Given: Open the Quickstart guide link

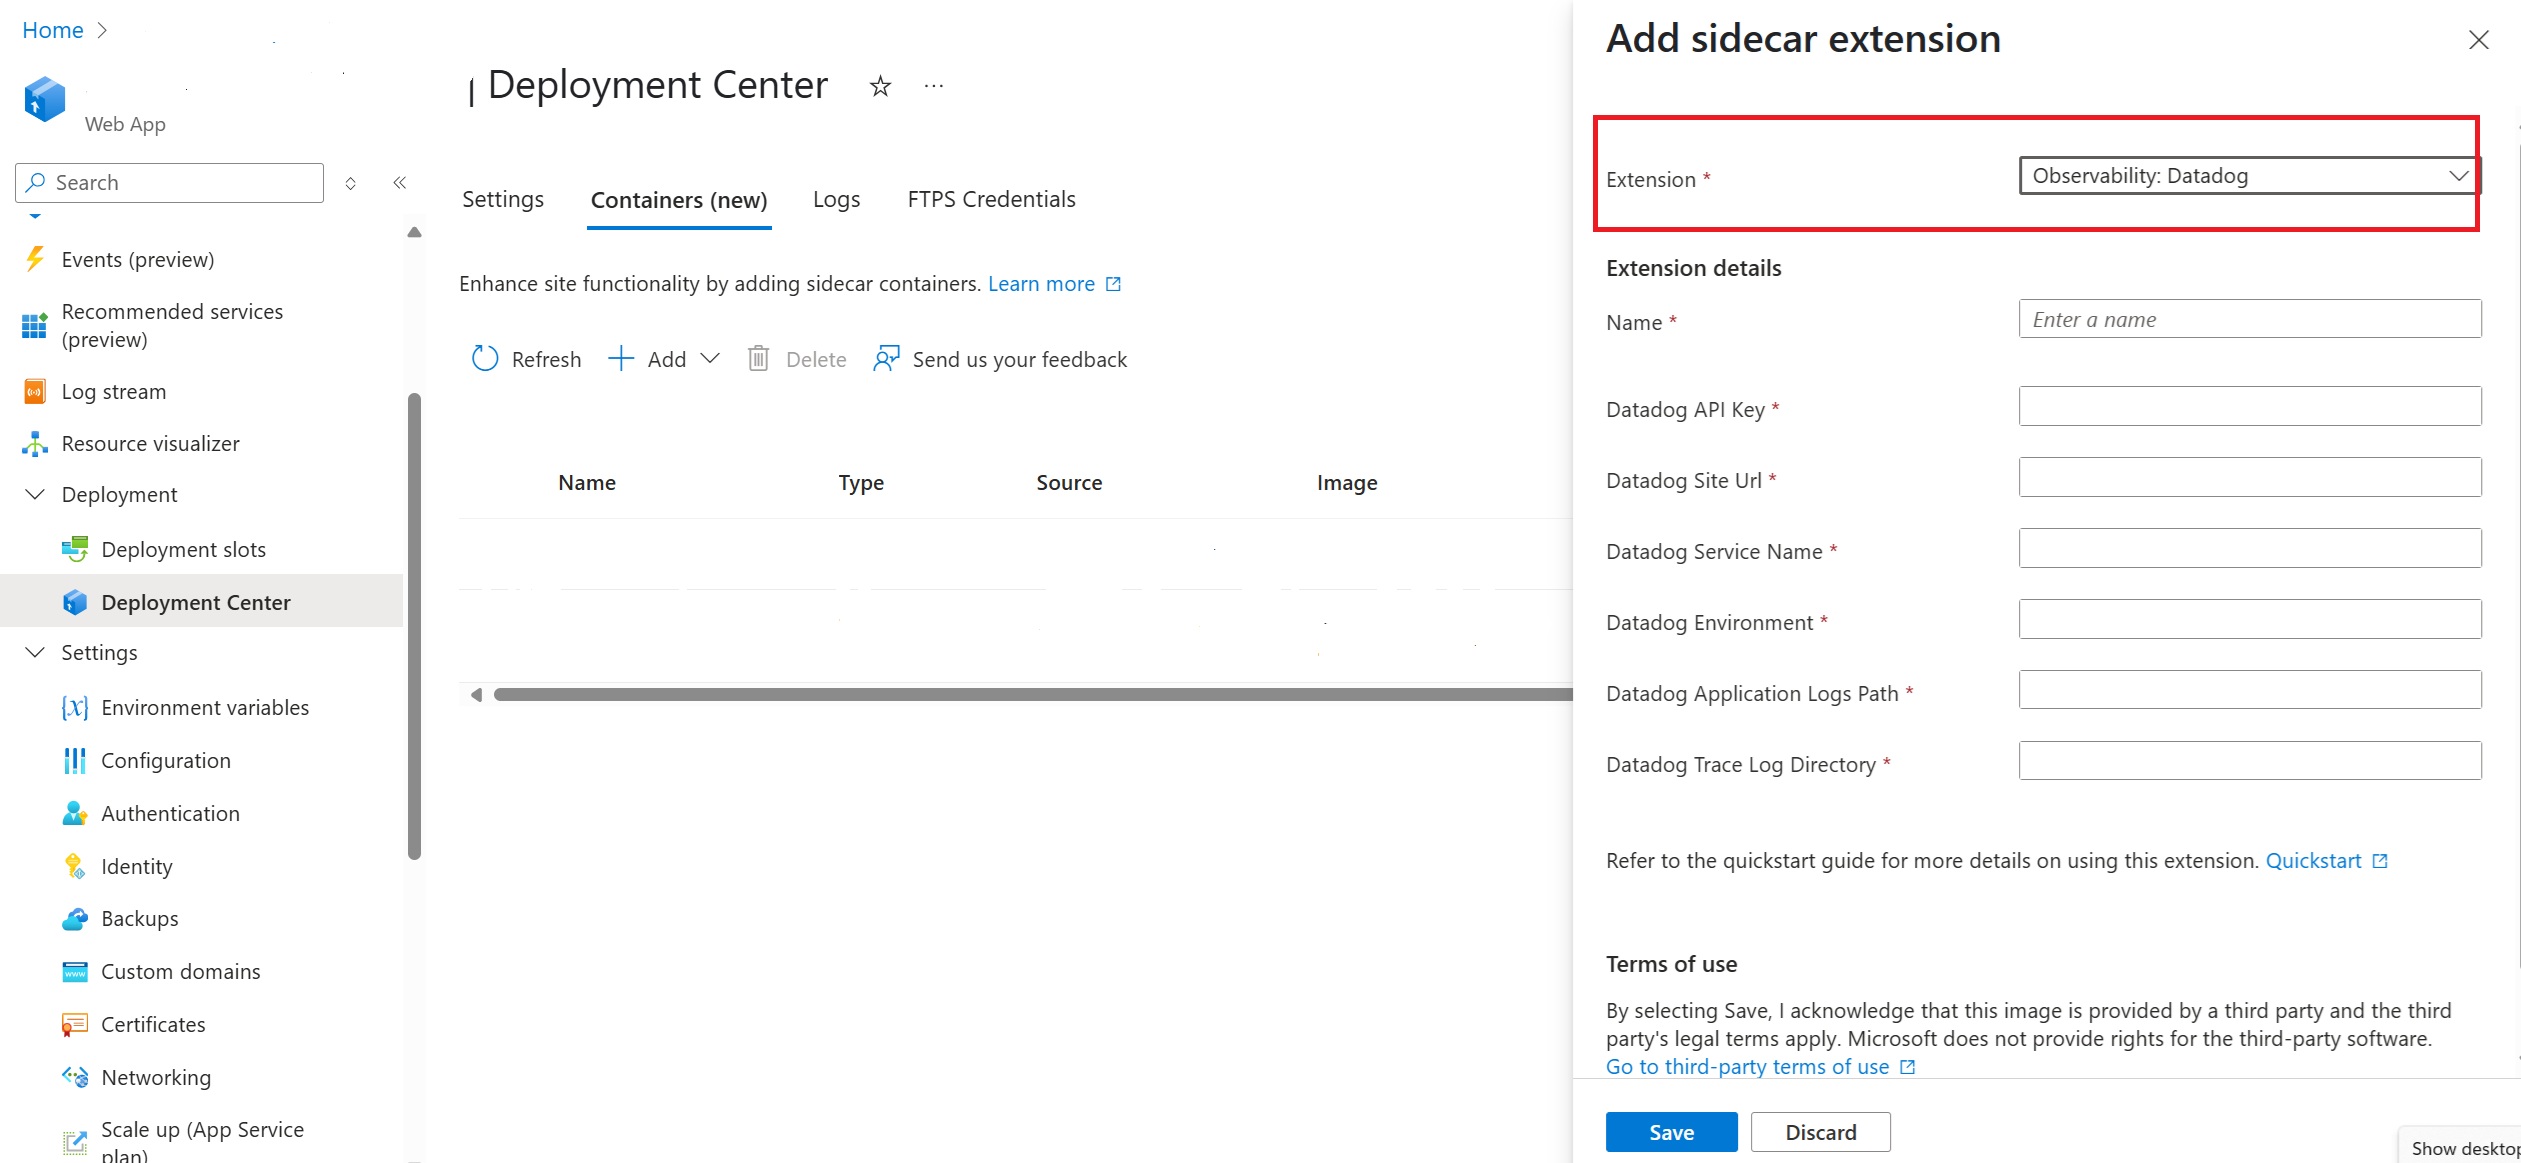Looking at the screenshot, I should (2313, 861).
